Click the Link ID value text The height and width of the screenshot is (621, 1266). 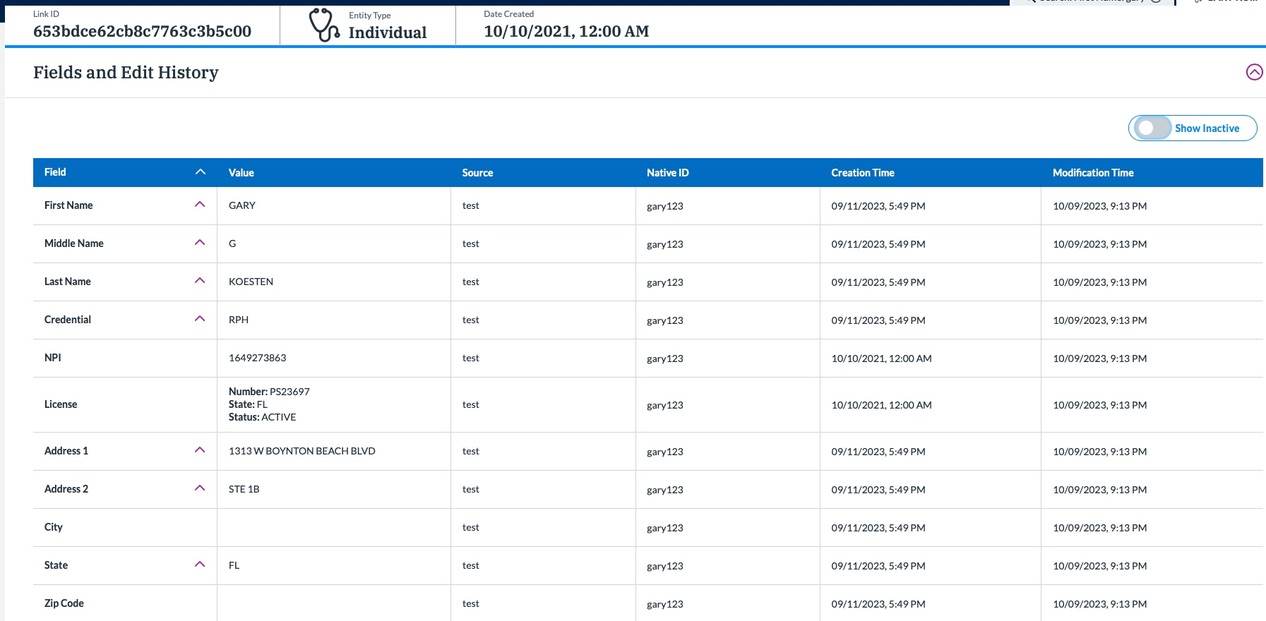click(x=142, y=32)
